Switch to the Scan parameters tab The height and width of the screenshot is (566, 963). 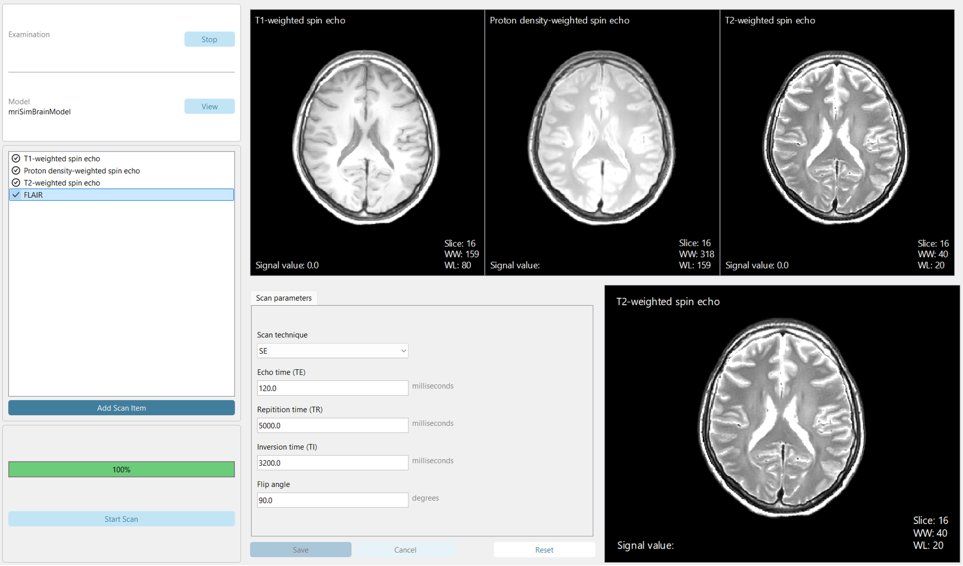pos(284,298)
